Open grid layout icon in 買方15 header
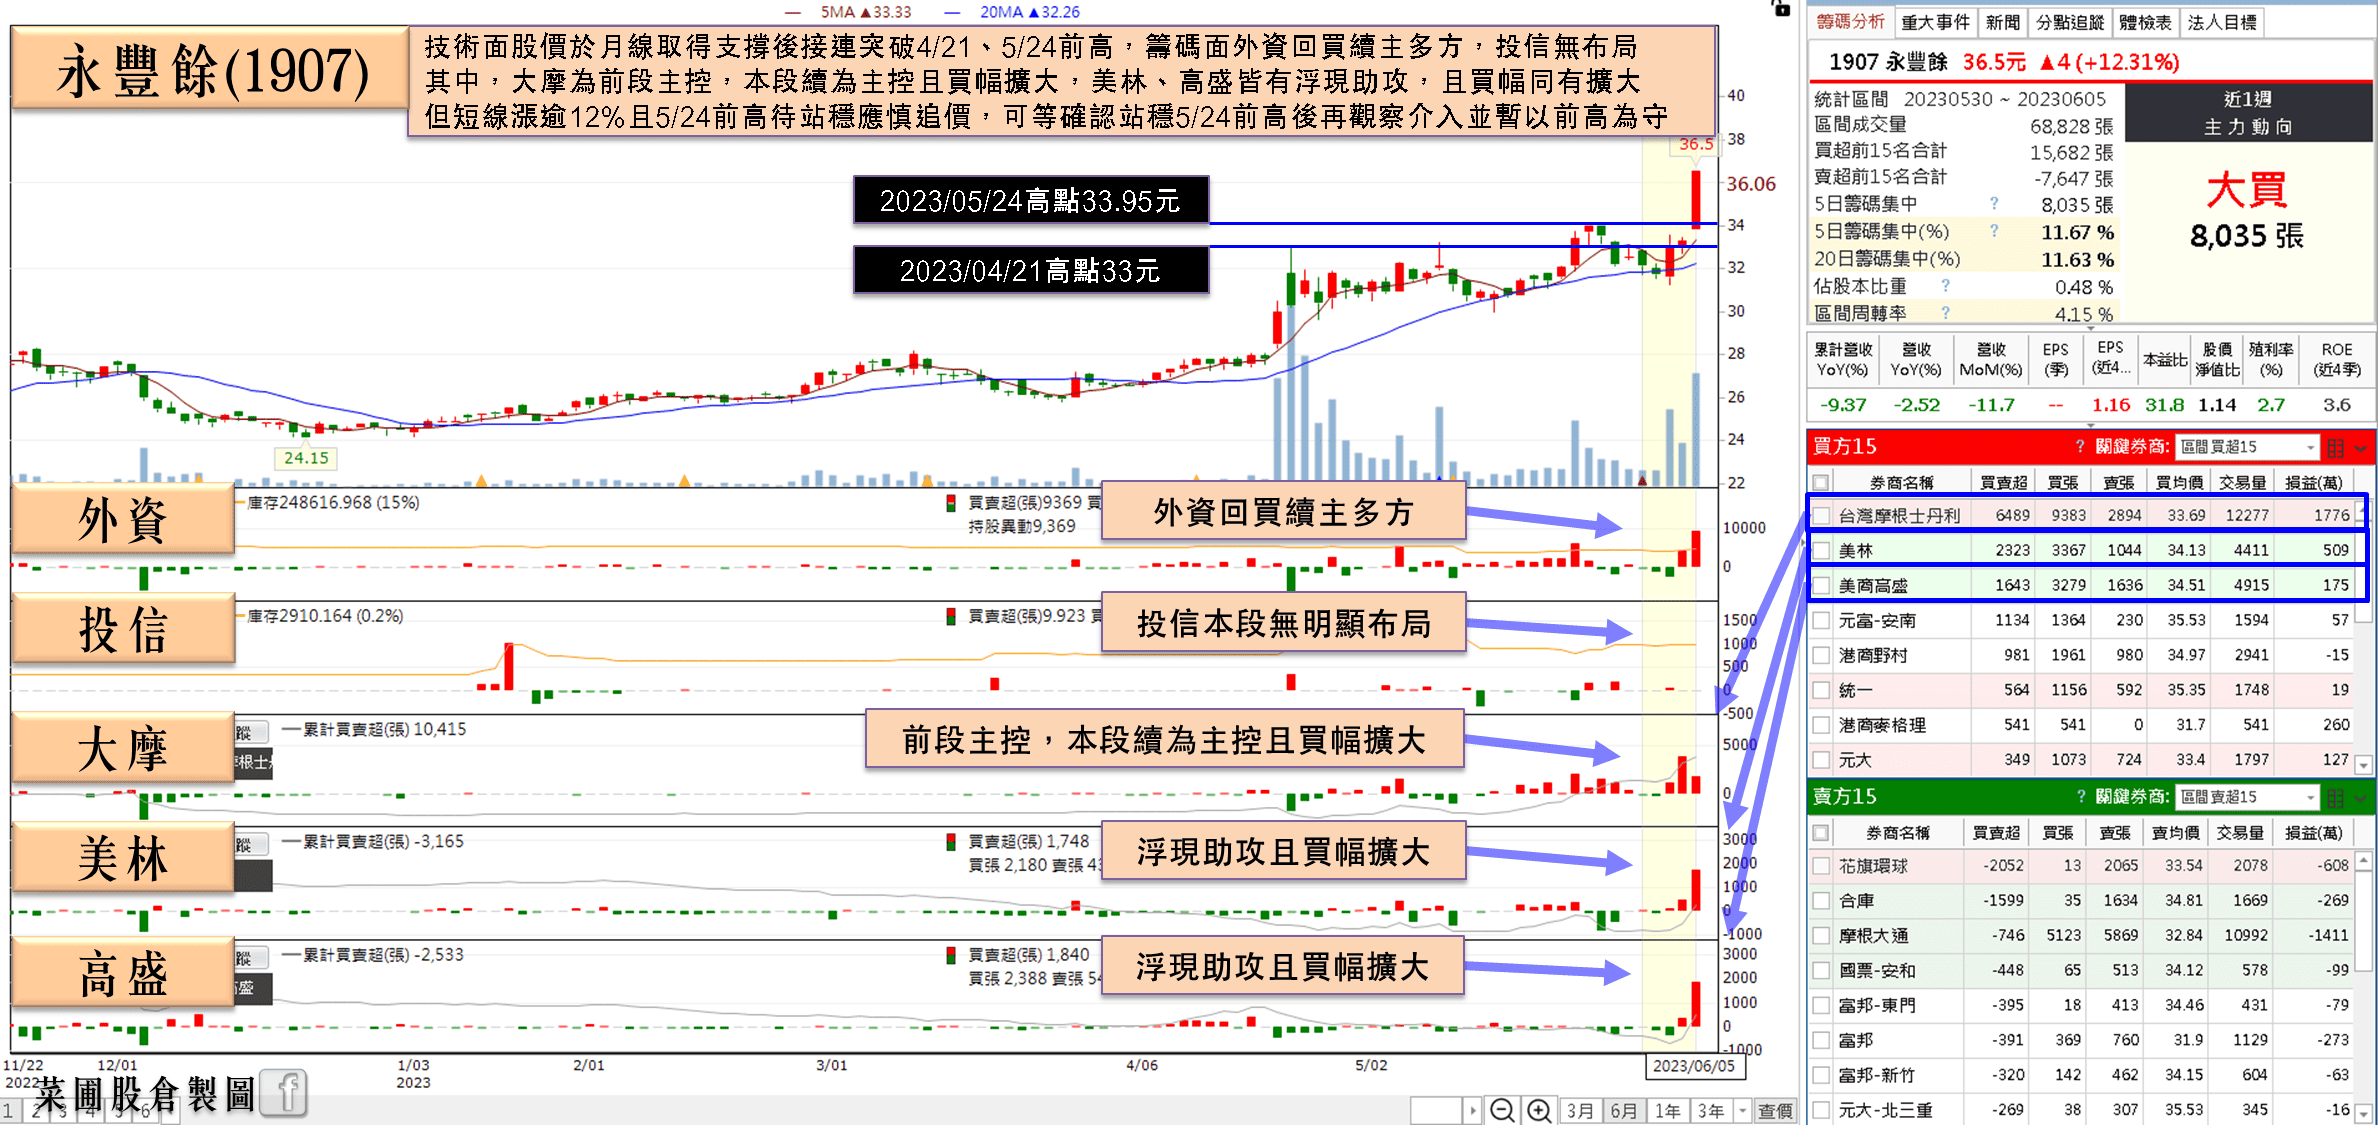Image resolution: width=2378 pixels, height=1147 pixels. pos(2336,447)
